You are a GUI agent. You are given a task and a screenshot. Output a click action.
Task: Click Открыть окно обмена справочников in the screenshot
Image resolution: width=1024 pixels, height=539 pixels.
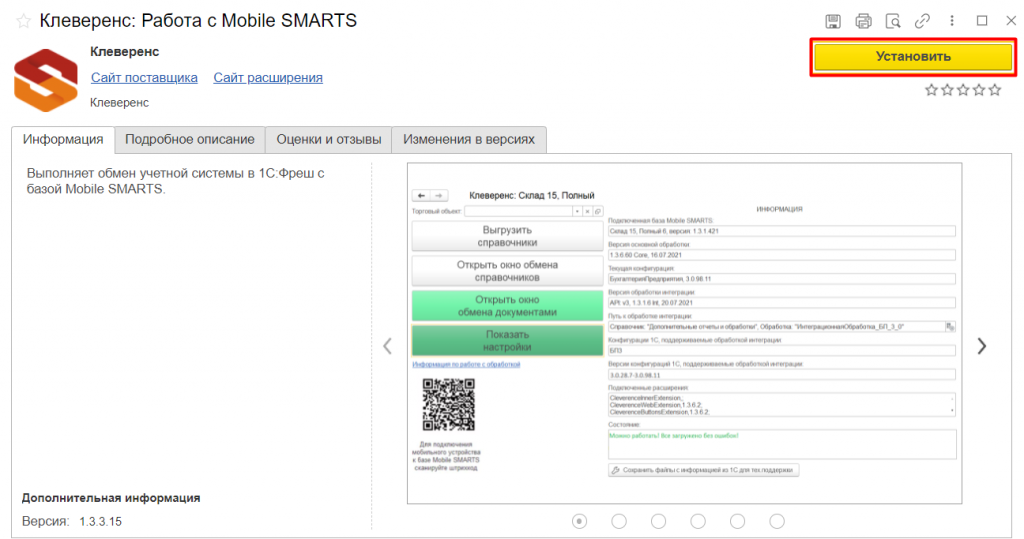(x=507, y=271)
